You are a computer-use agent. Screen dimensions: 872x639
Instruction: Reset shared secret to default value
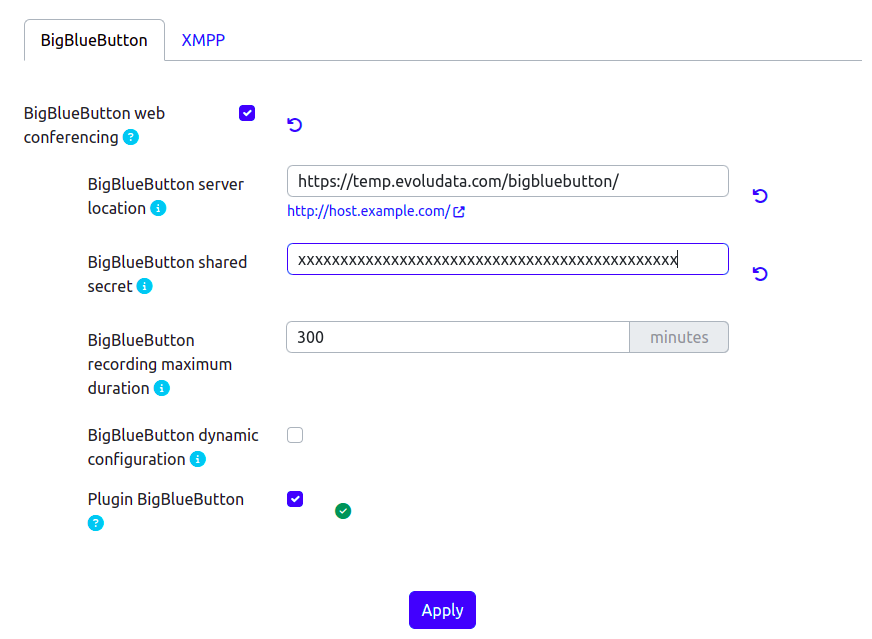coord(760,274)
